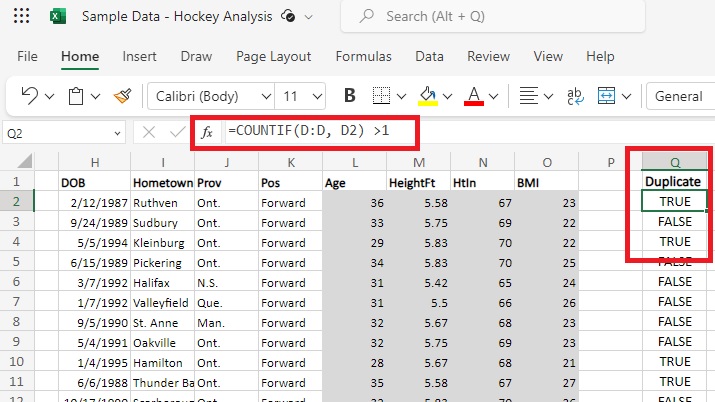
Task: Open the Formulas tab
Action: point(363,57)
